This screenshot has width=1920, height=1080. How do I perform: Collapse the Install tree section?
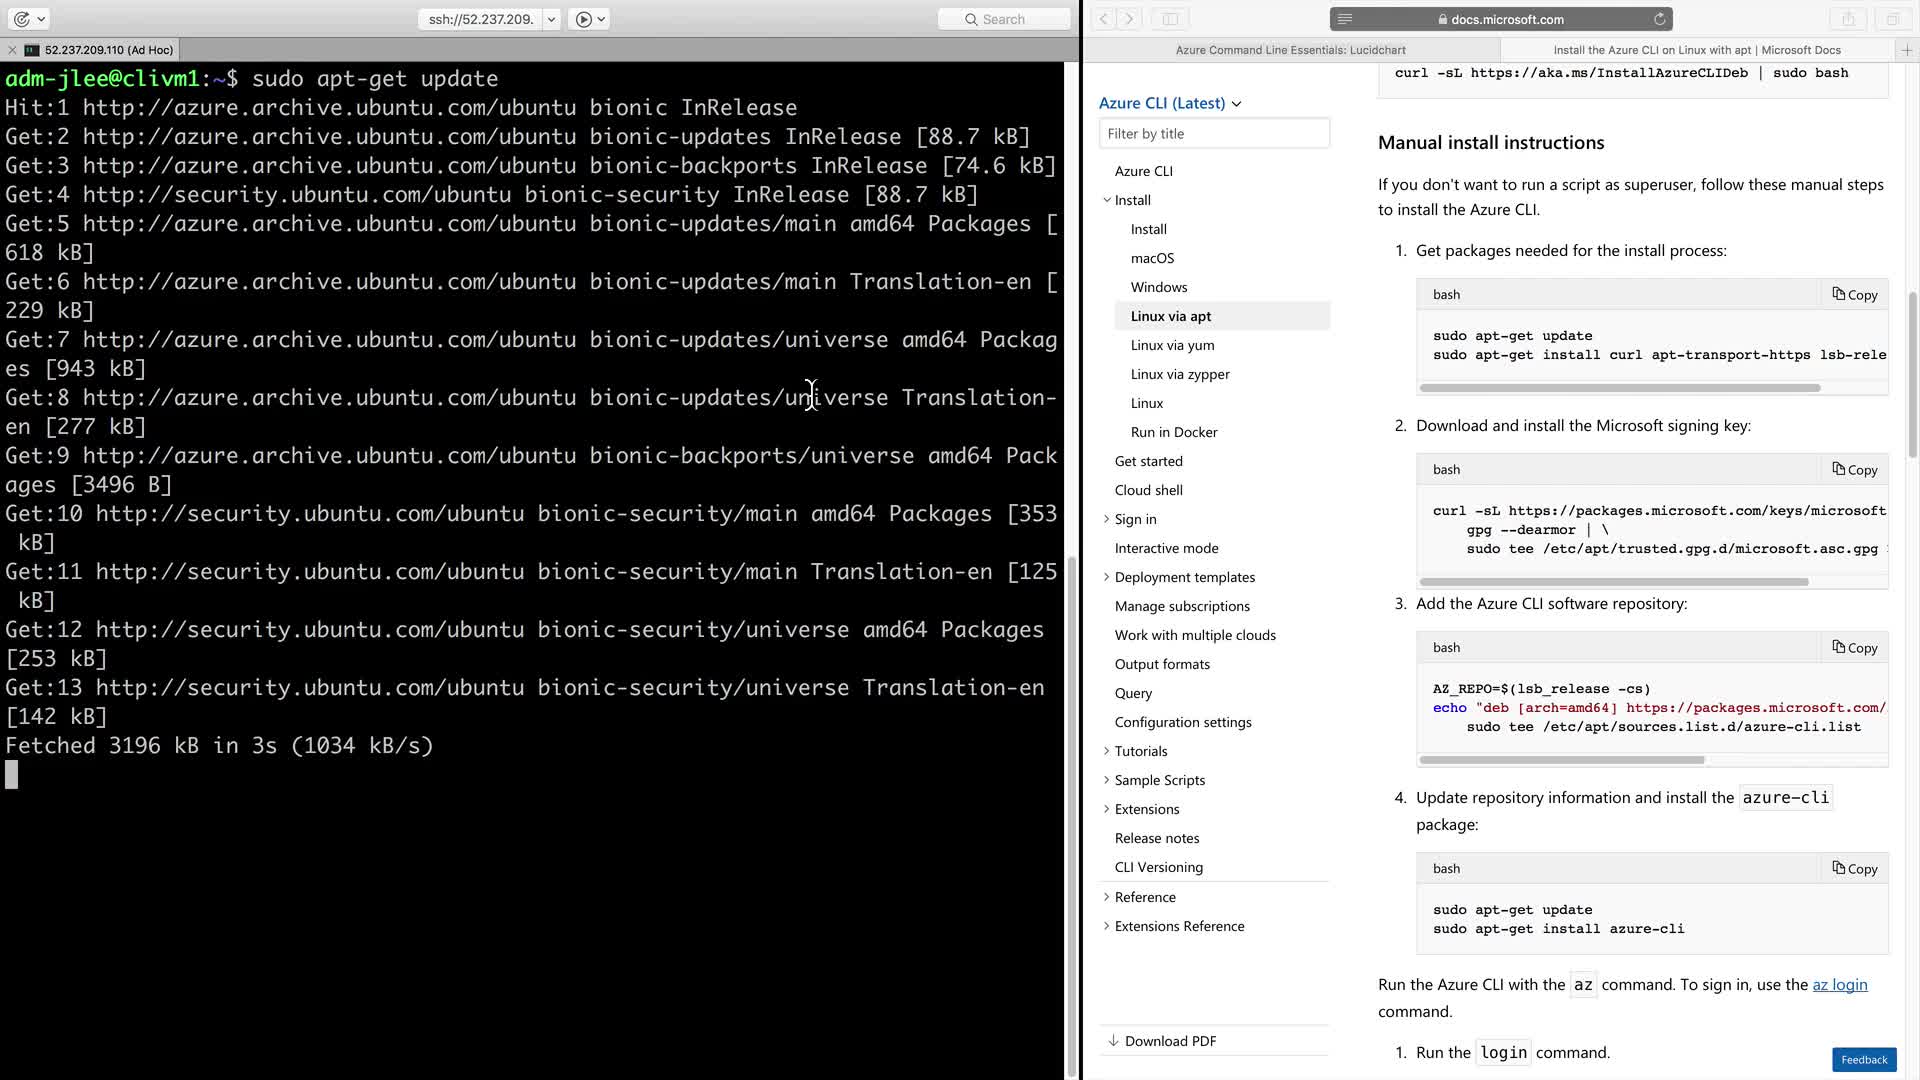click(1107, 200)
